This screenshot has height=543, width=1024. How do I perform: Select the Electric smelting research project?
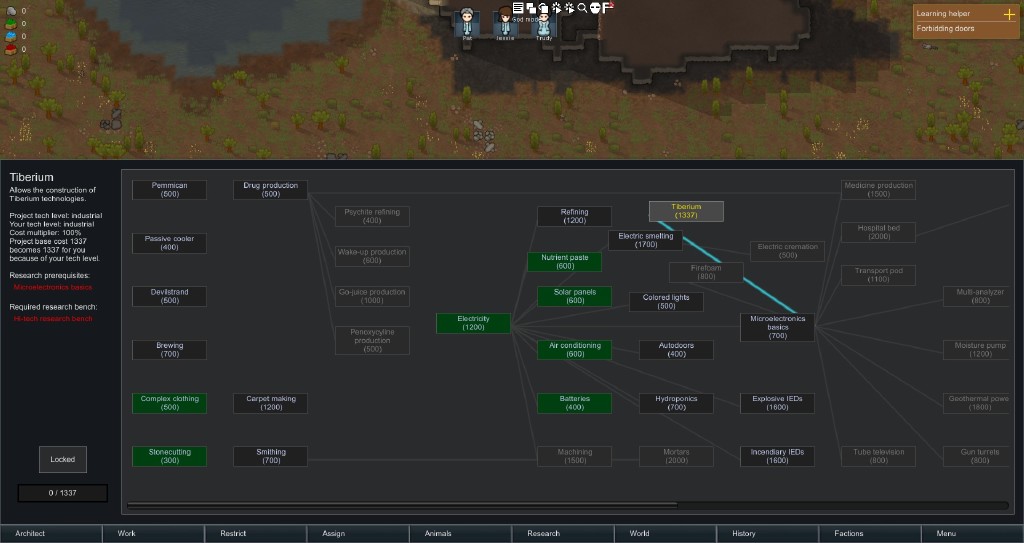pyautogui.click(x=645, y=240)
